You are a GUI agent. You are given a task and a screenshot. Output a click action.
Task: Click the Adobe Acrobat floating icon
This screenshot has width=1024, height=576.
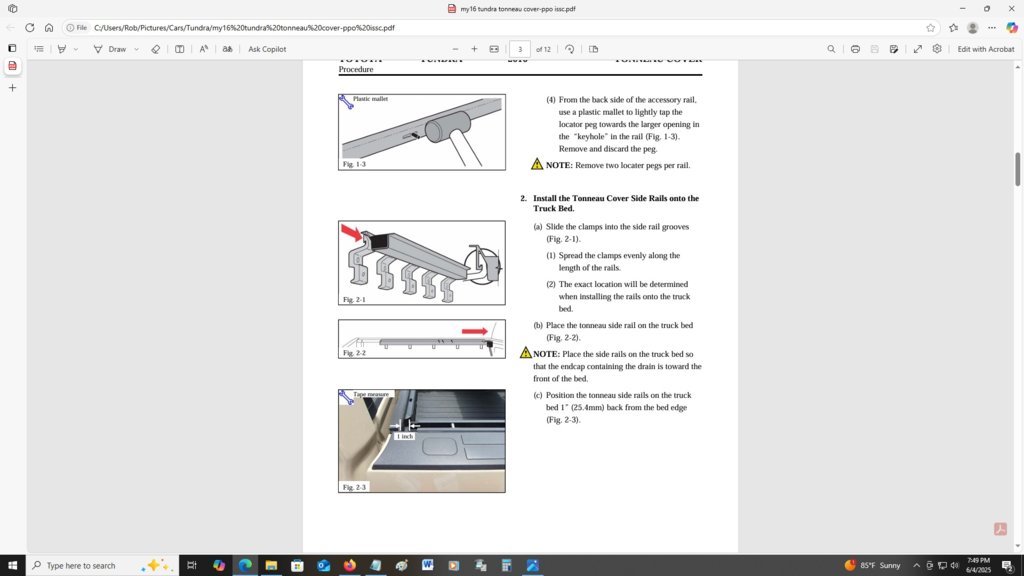(x=1000, y=529)
